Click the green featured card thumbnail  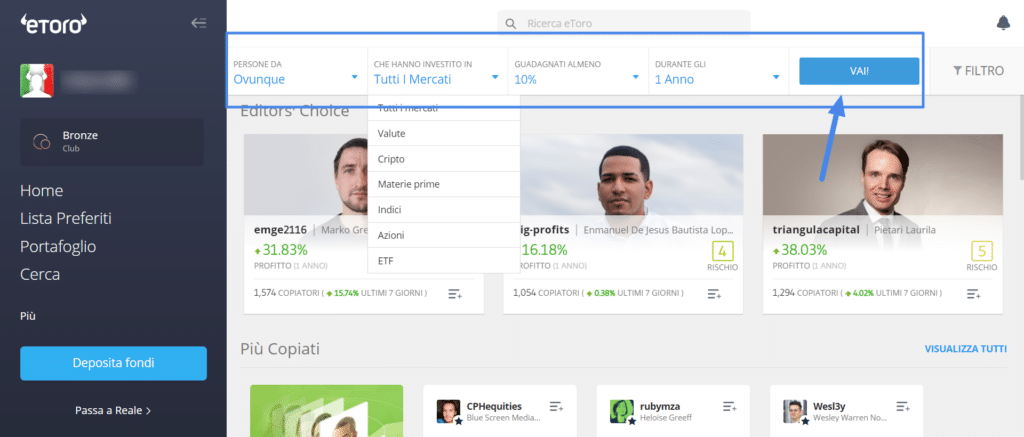click(x=327, y=411)
